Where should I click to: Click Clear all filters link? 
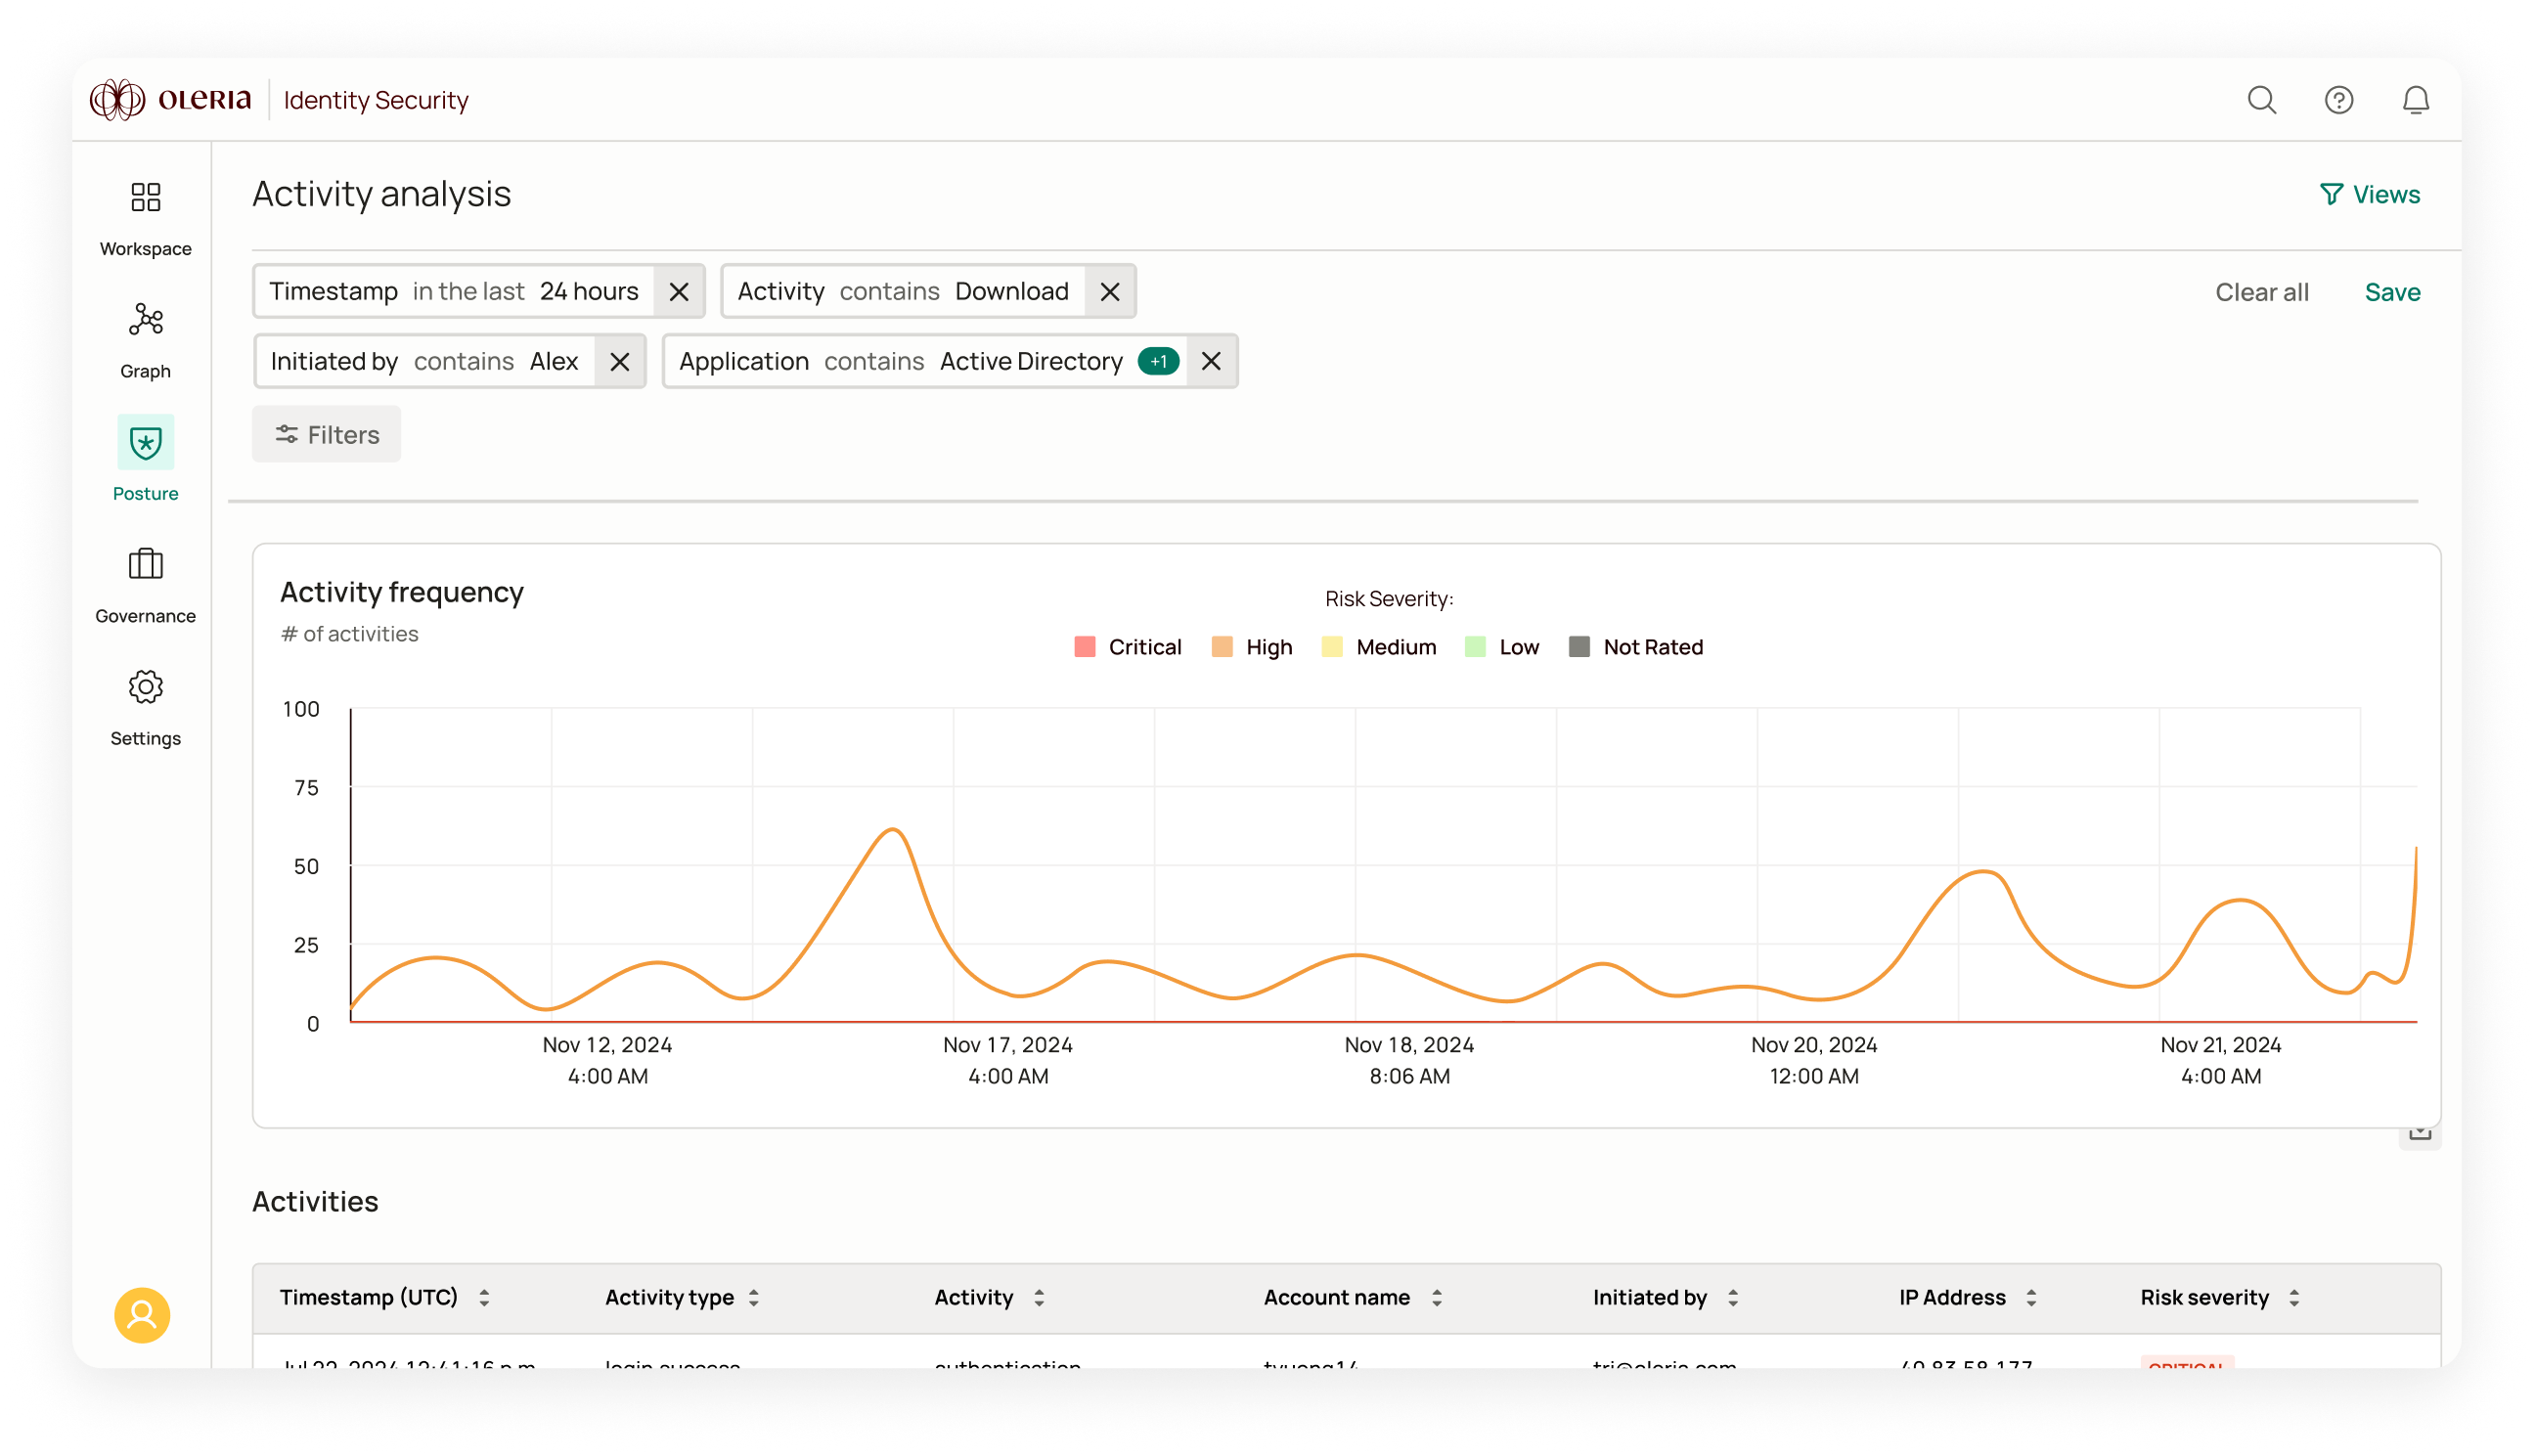pos(2261,292)
